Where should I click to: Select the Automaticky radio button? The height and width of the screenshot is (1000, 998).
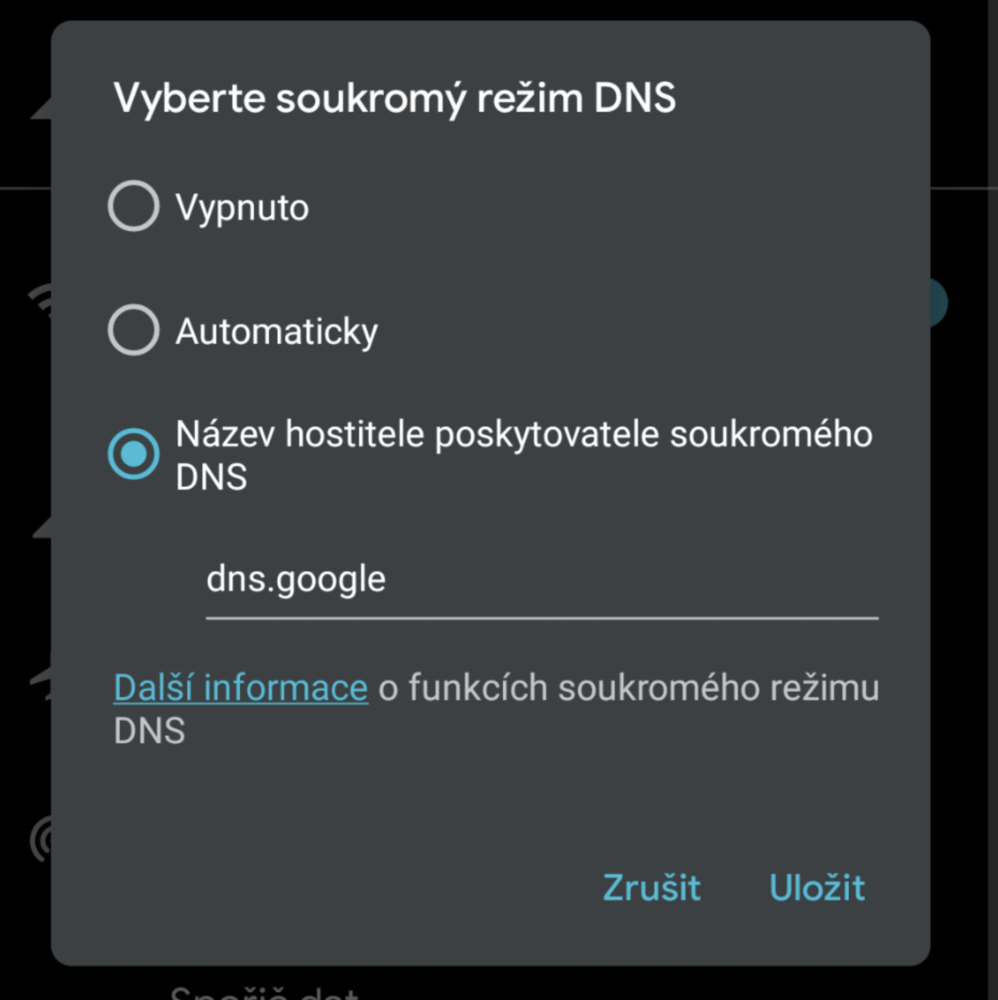pyautogui.click(x=133, y=330)
